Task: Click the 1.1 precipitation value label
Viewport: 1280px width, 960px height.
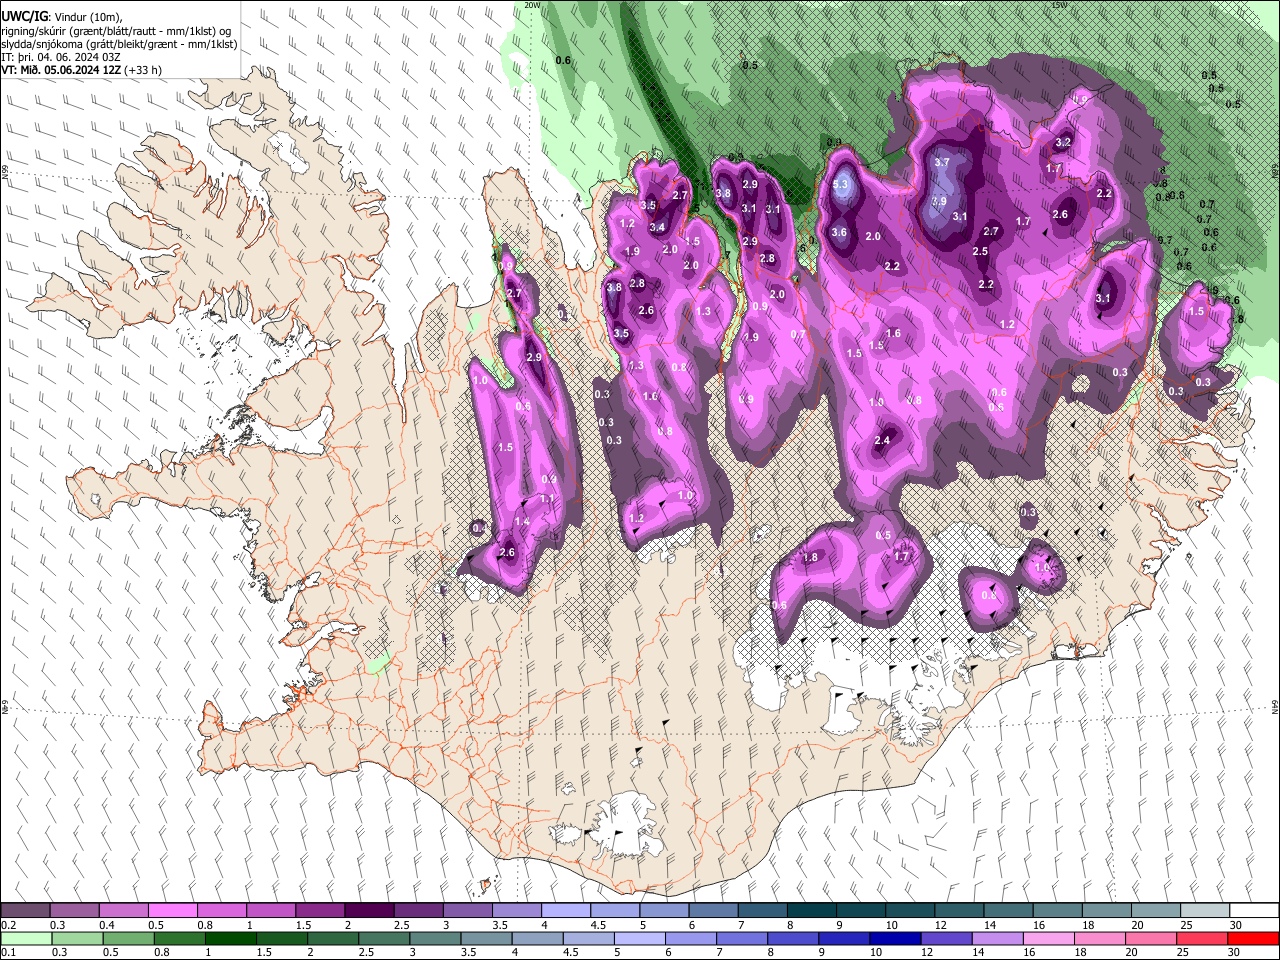Action: point(547,499)
